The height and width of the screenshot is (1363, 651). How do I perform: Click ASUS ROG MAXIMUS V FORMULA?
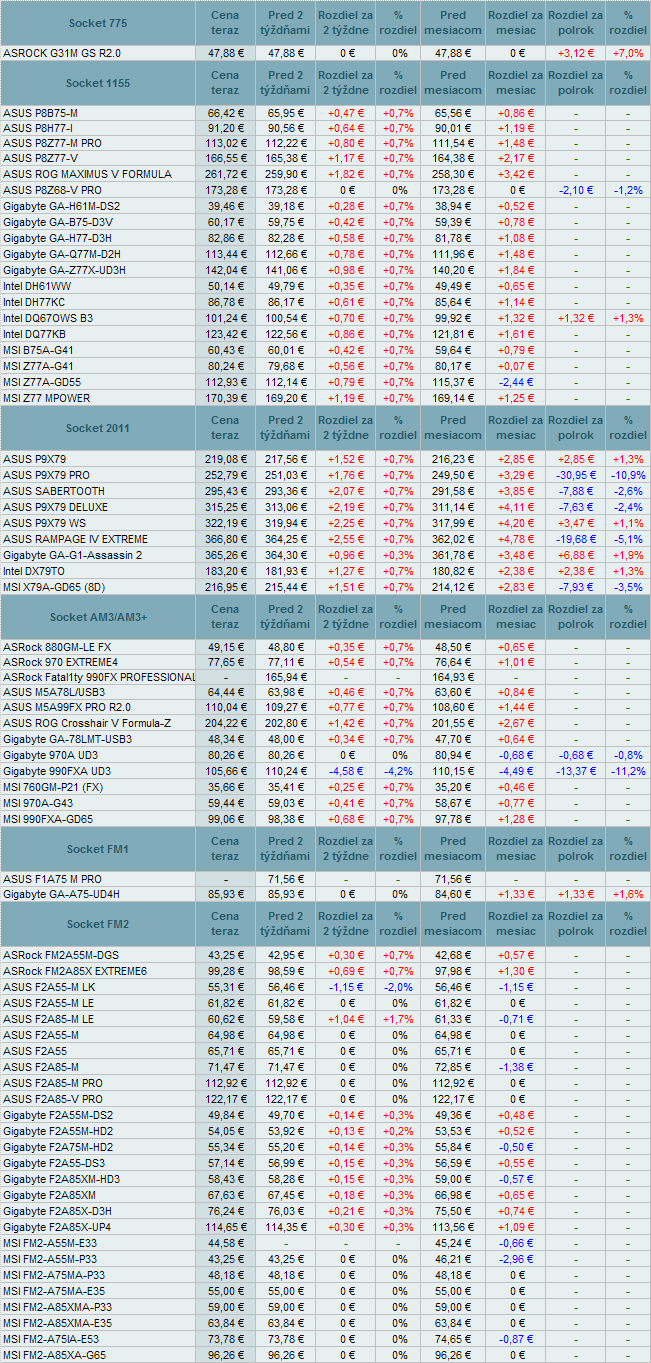(87, 174)
